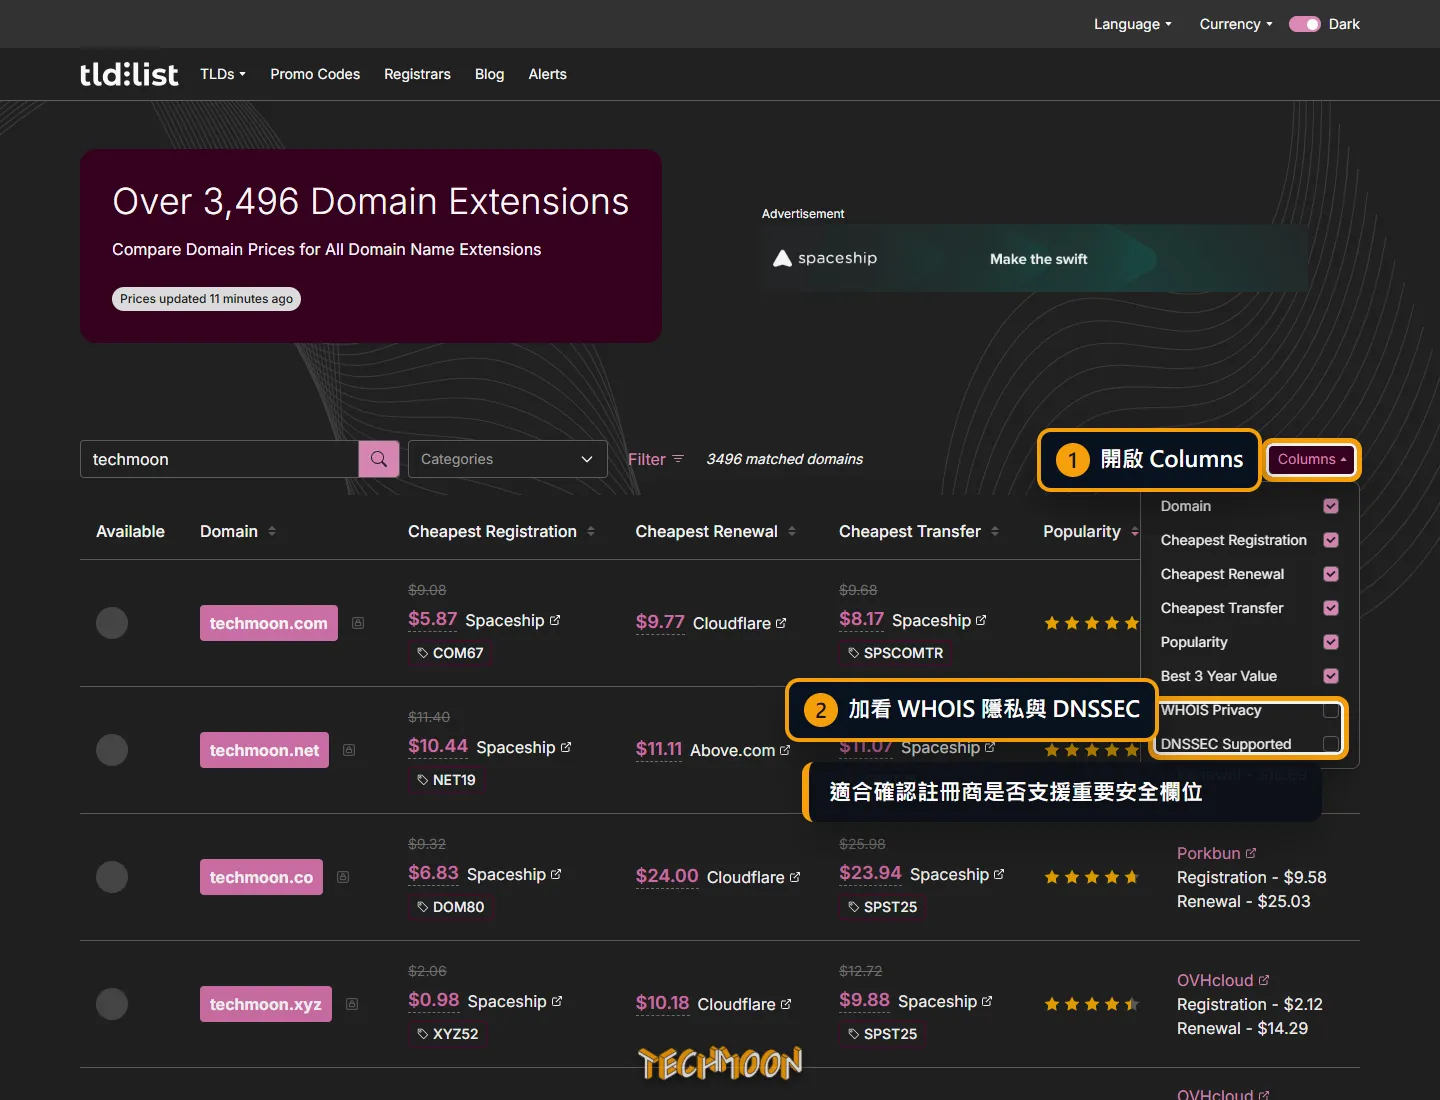1440x1100 pixels.
Task: Open Spaceship external link for techmoon.co transfer
Action: tap(957, 874)
